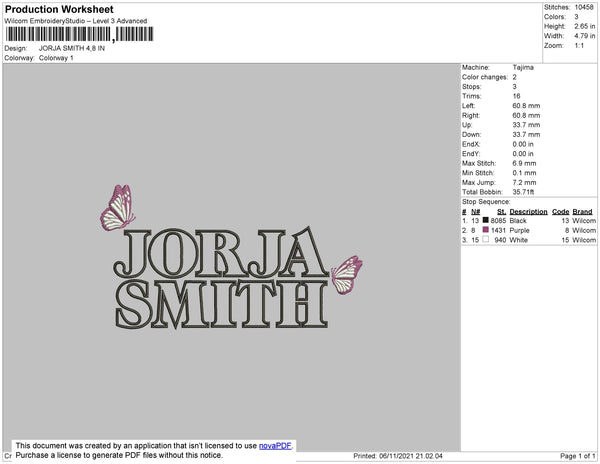Click the 'Trims:' label
Image resolution: width=600 pixels, height=464 pixels.
tap(472, 96)
